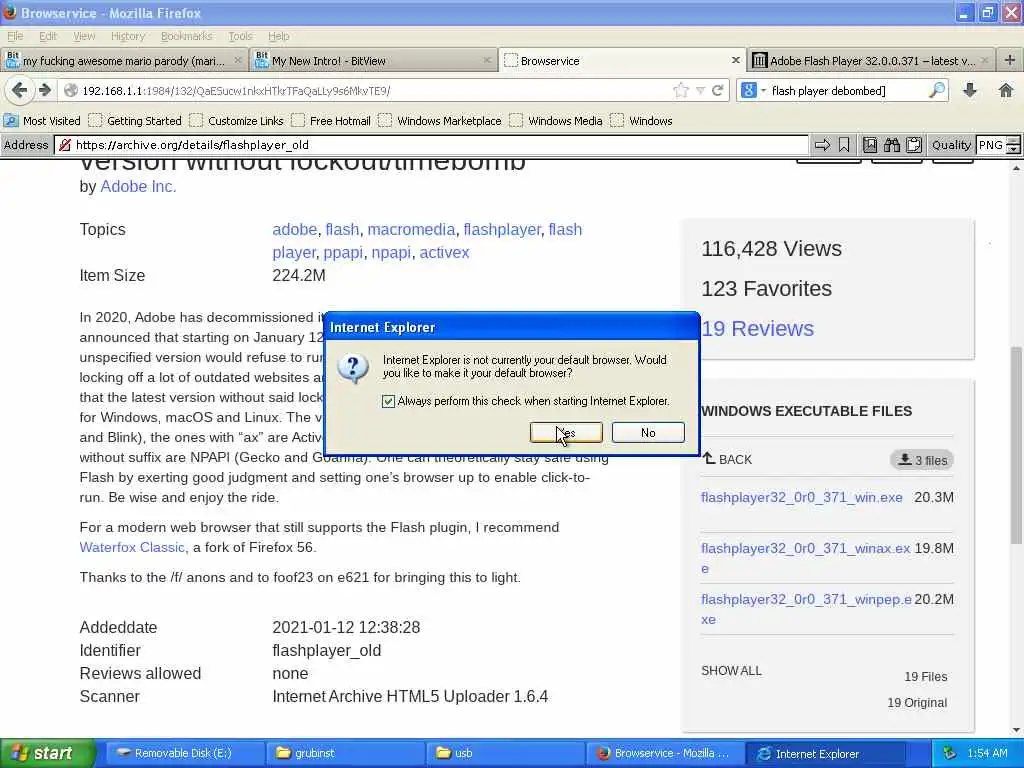Go to the Firefox home page icon

(x=1006, y=90)
